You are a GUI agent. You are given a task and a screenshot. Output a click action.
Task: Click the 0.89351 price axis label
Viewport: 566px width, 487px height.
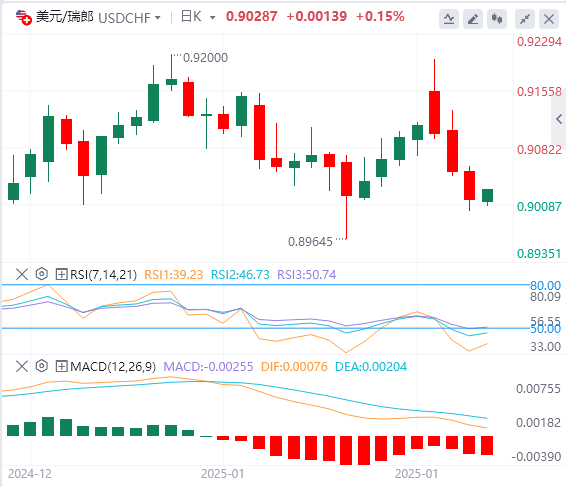pyautogui.click(x=539, y=254)
